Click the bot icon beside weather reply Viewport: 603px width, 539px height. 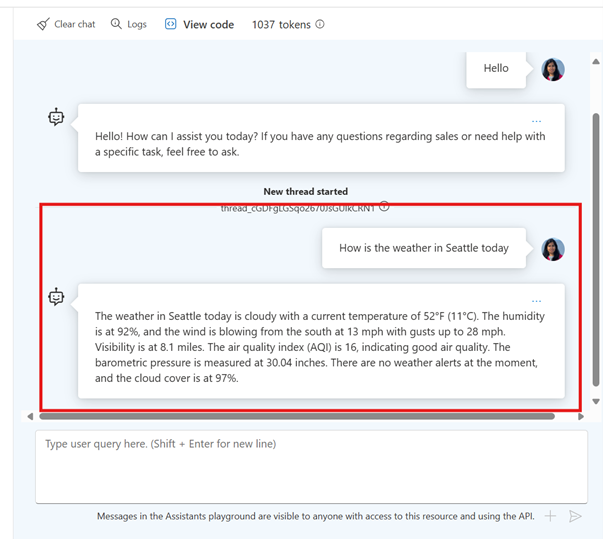pos(56,297)
